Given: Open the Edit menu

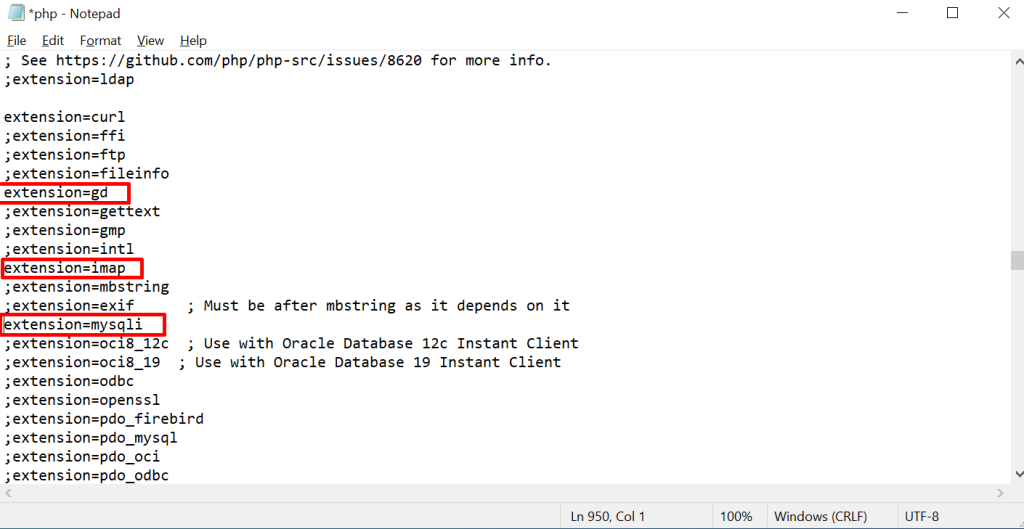Looking at the screenshot, I should click(x=53, y=41).
